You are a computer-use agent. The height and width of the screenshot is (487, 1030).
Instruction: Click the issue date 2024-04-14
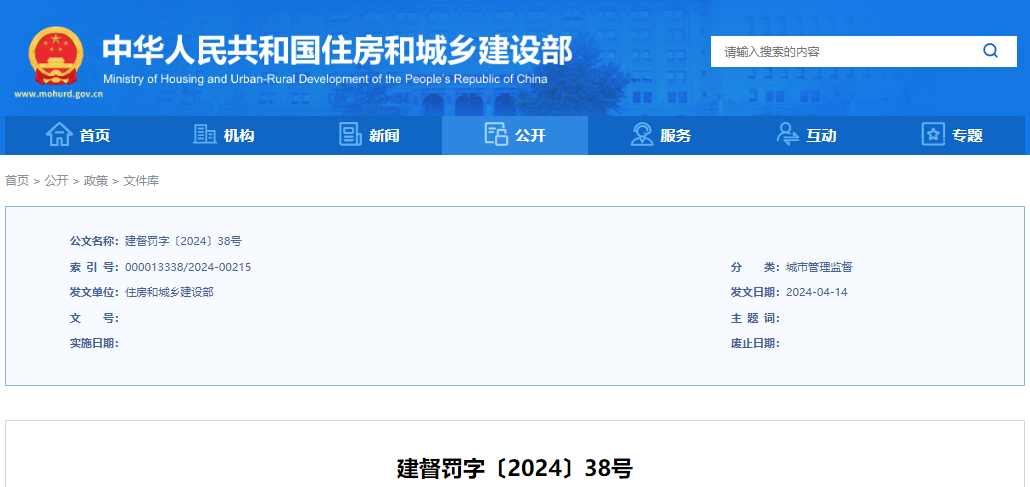(817, 292)
